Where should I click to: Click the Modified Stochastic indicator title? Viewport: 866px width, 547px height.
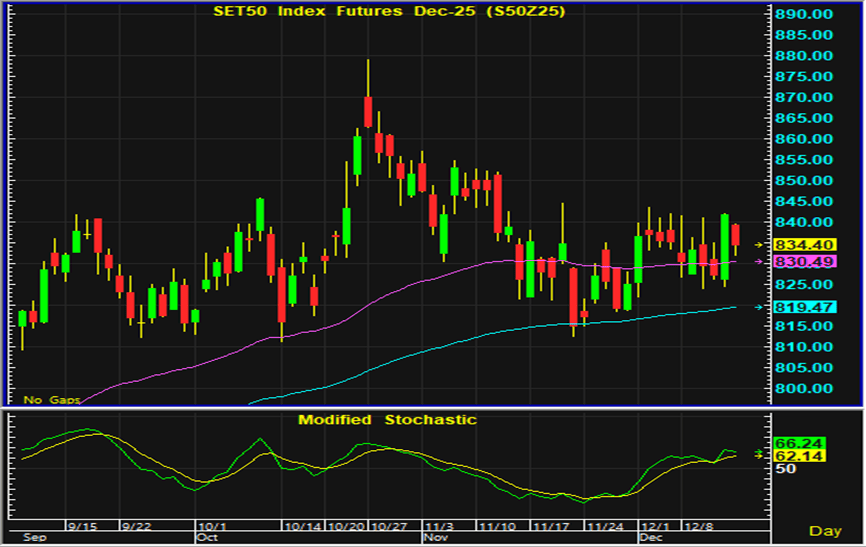click(x=387, y=419)
